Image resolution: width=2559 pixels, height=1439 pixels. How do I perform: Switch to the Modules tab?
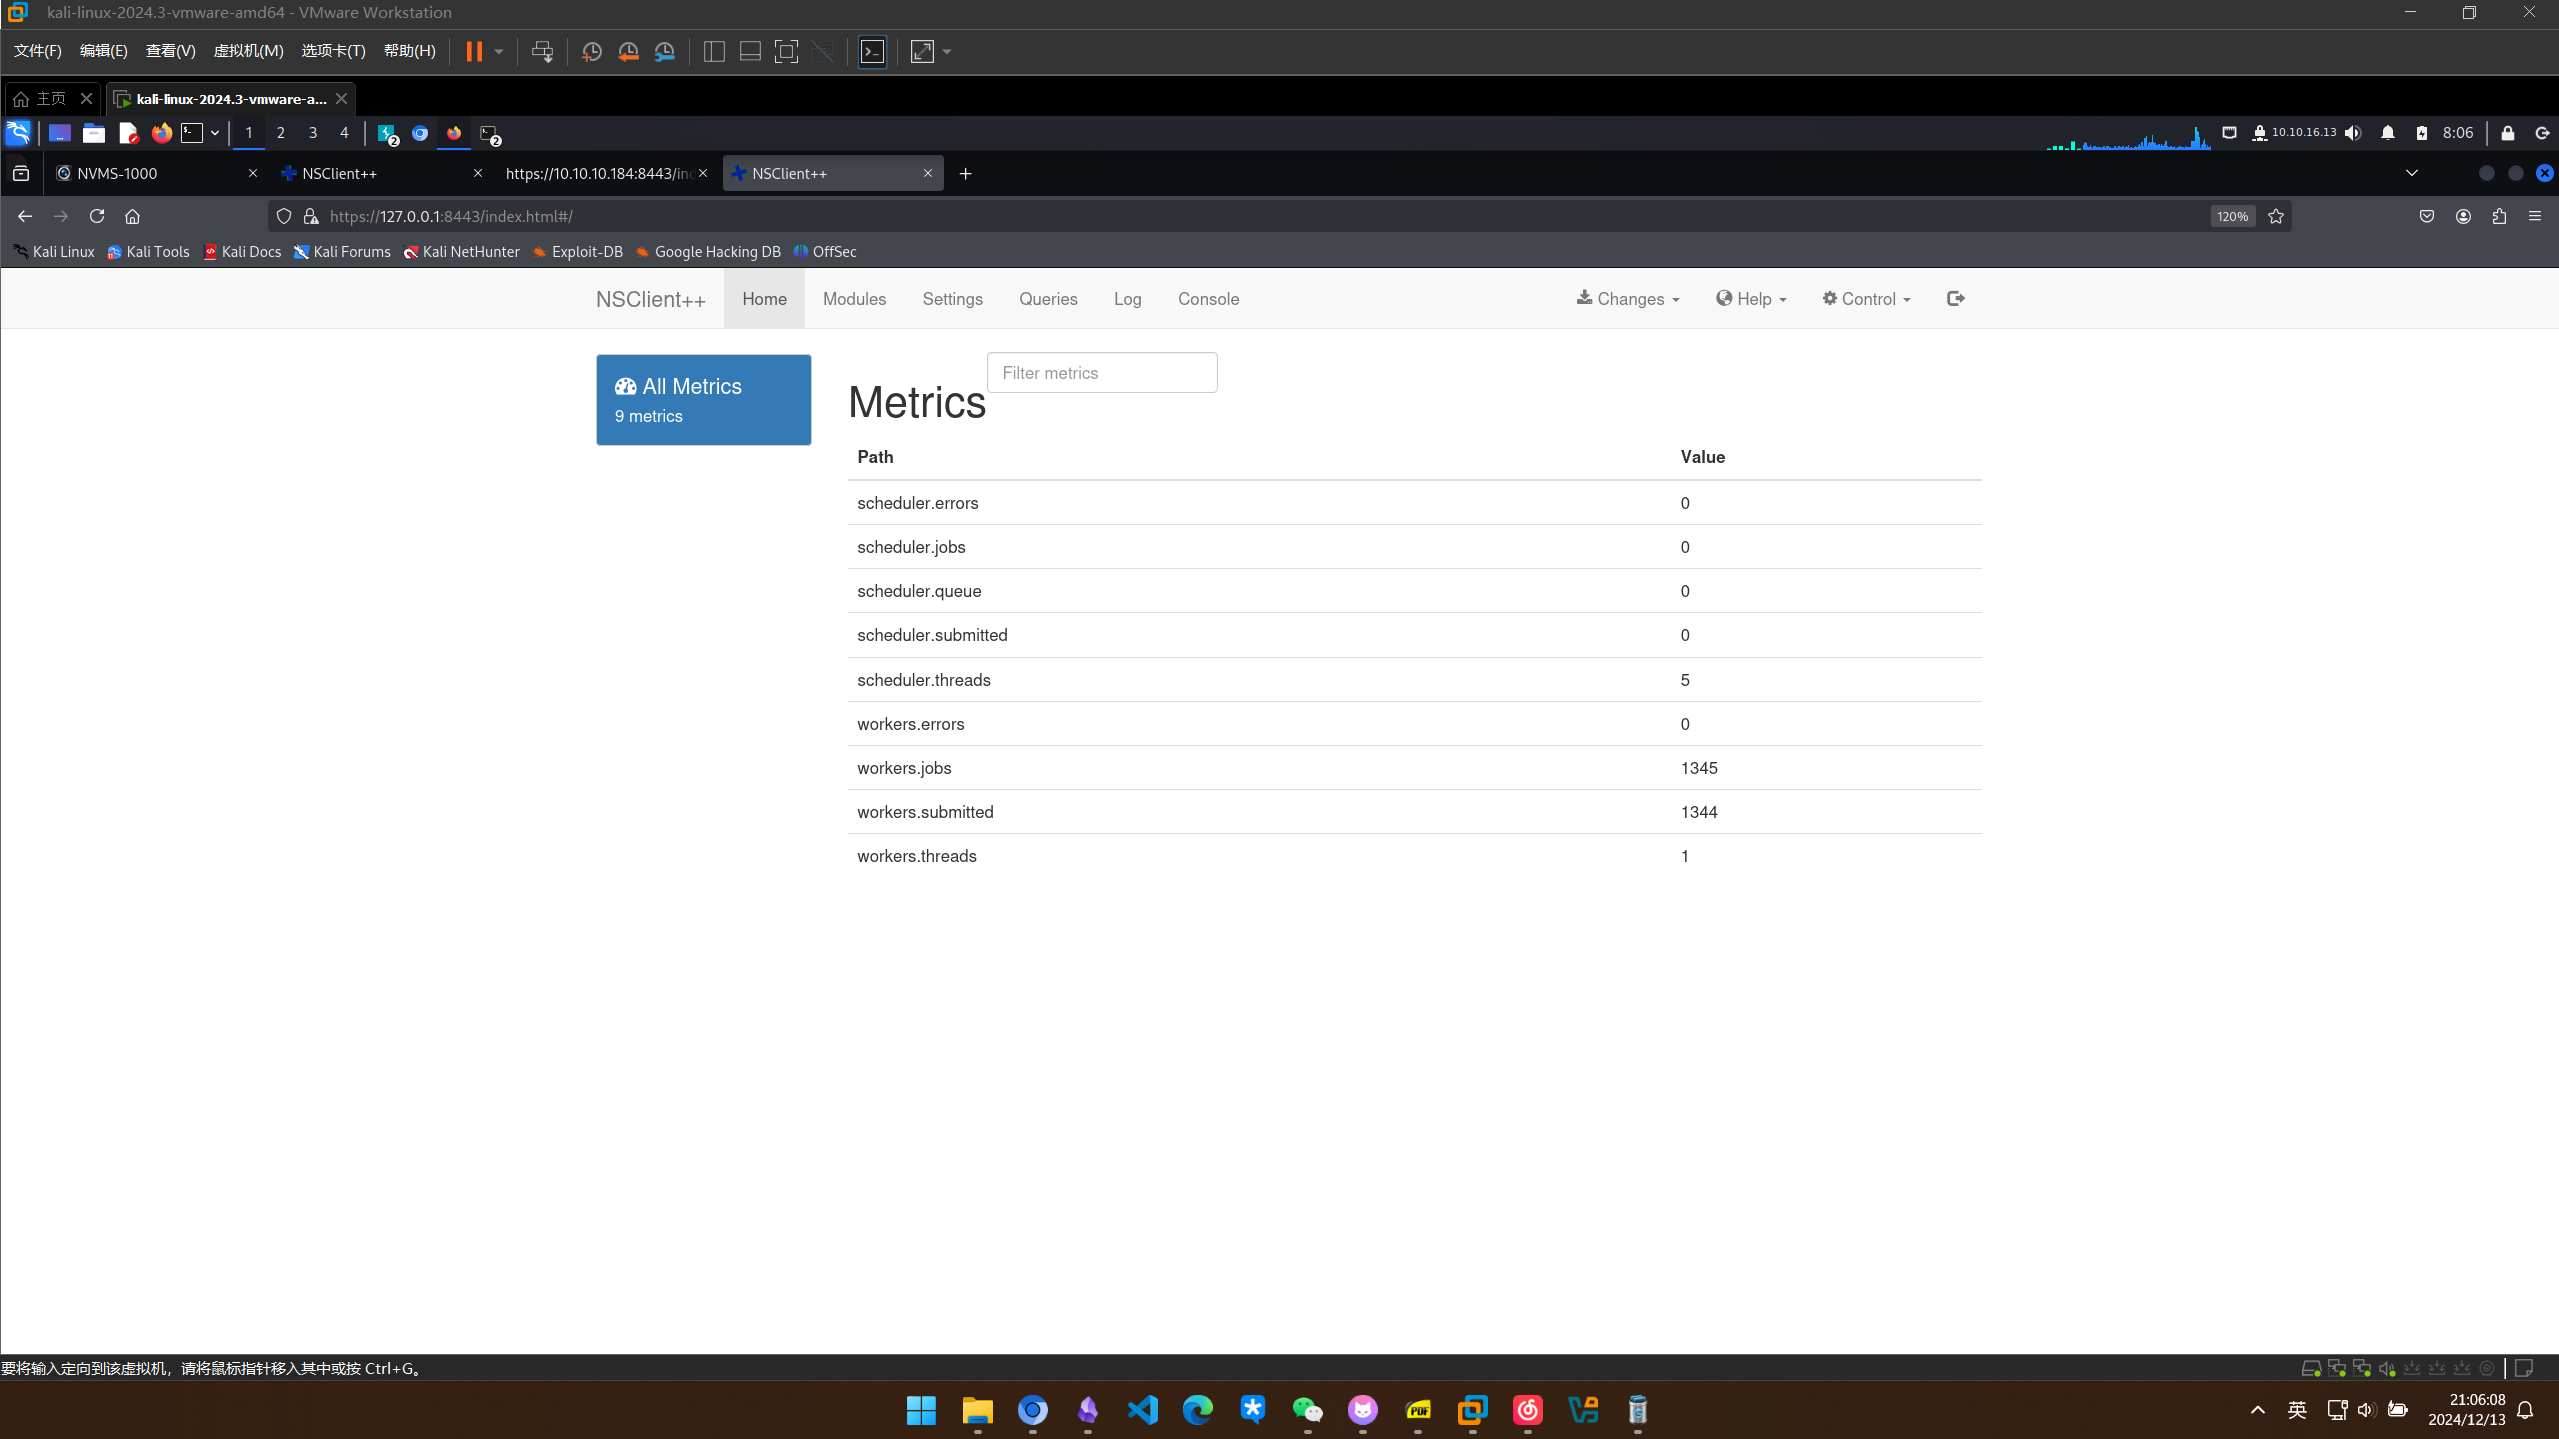point(854,299)
